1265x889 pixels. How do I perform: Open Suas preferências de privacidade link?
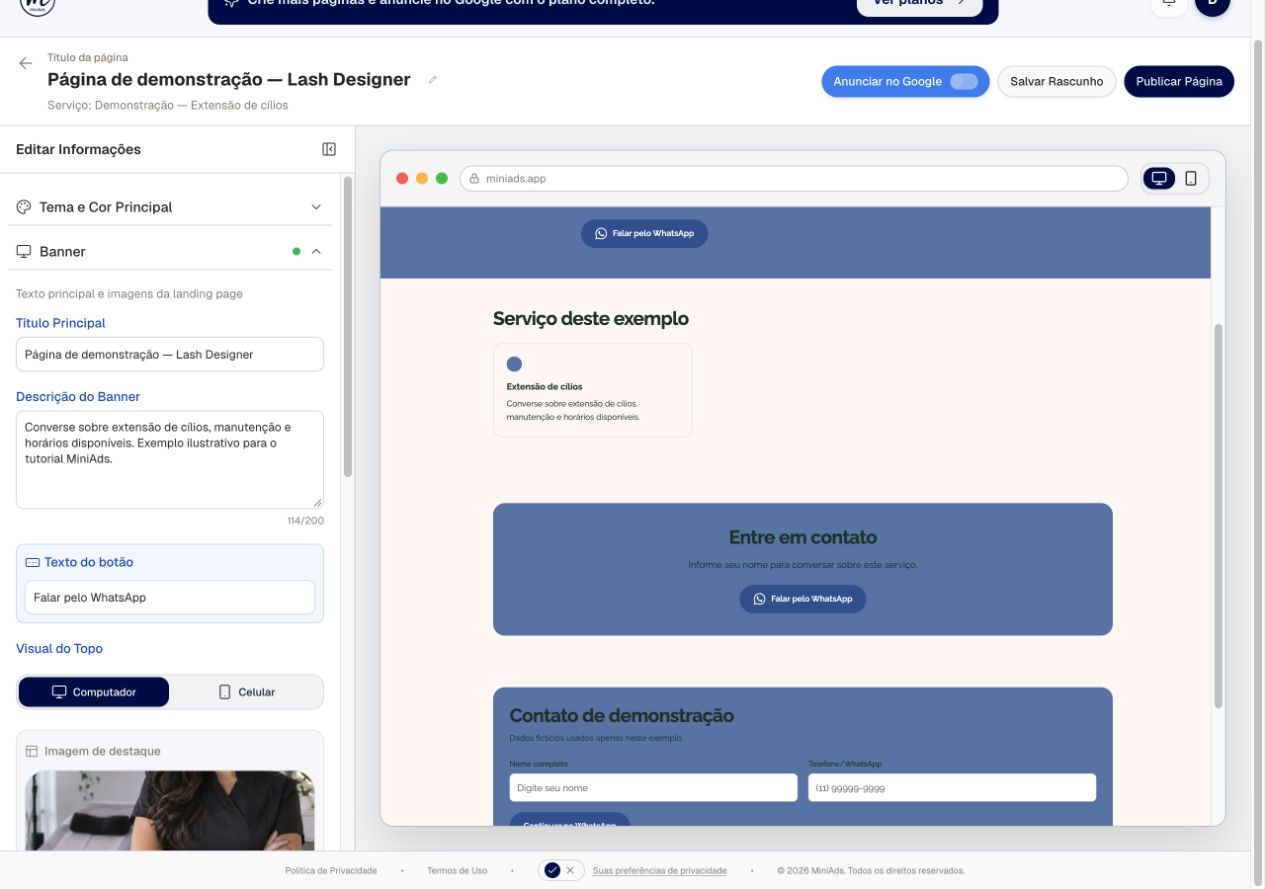click(x=660, y=871)
